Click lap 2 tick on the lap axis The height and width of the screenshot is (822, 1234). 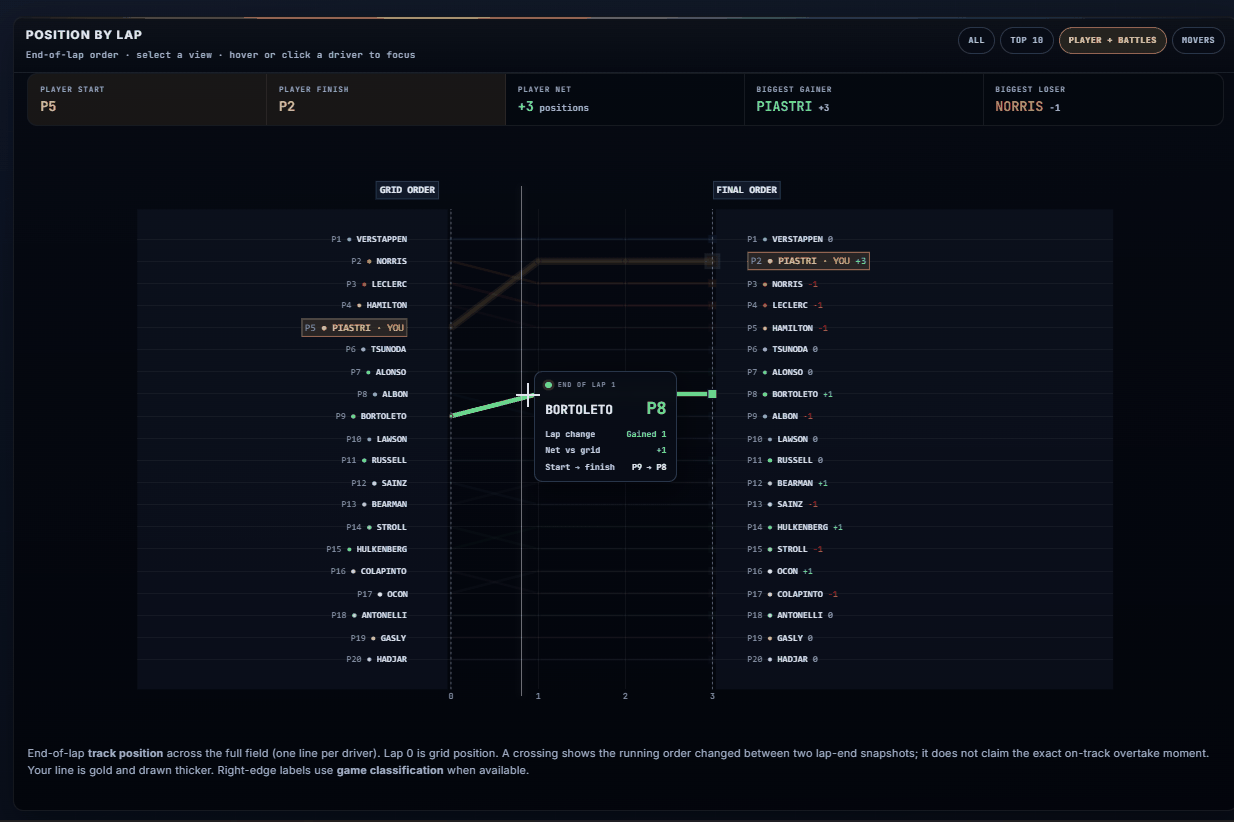pyautogui.click(x=625, y=696)
